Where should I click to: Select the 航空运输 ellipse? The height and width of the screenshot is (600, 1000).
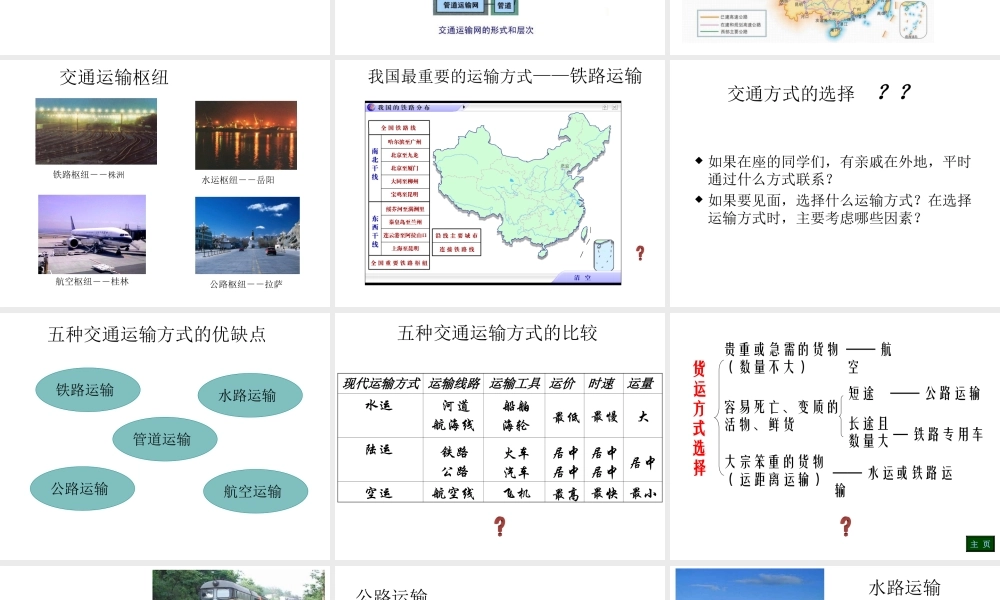tap(255, 491)
